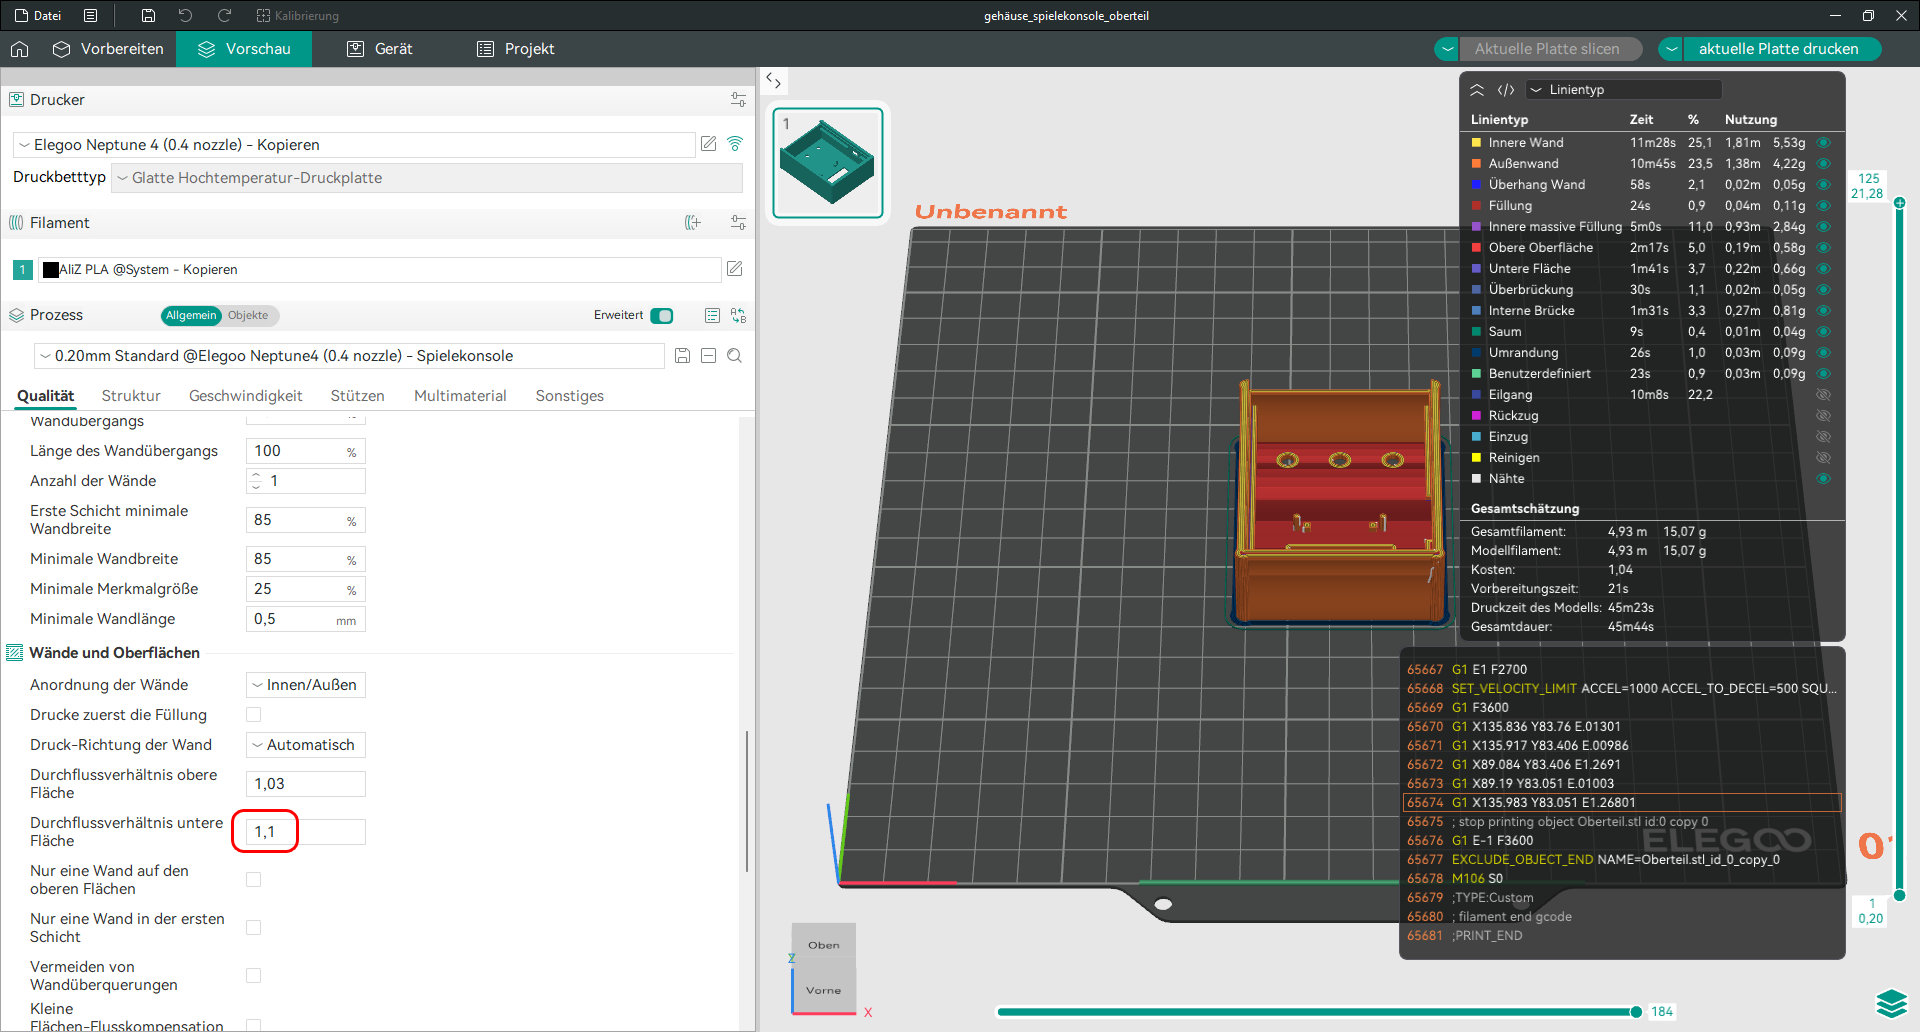Click the compare presets icon next to Erweitert
The width and height of the screenshot is (1920, 1032).
[x=738, y=315]
